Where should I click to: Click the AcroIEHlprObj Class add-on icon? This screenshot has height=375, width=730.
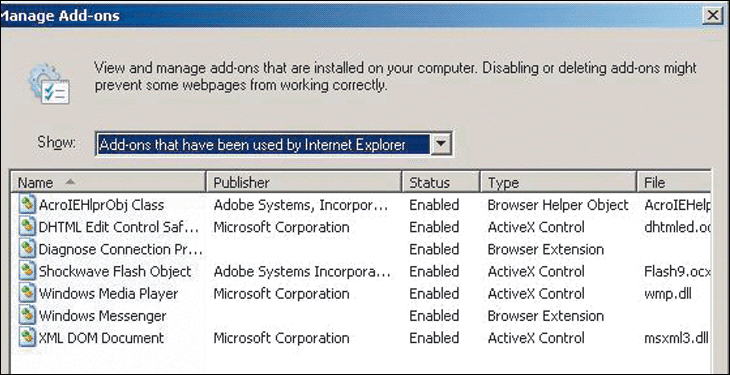(27, 205)
